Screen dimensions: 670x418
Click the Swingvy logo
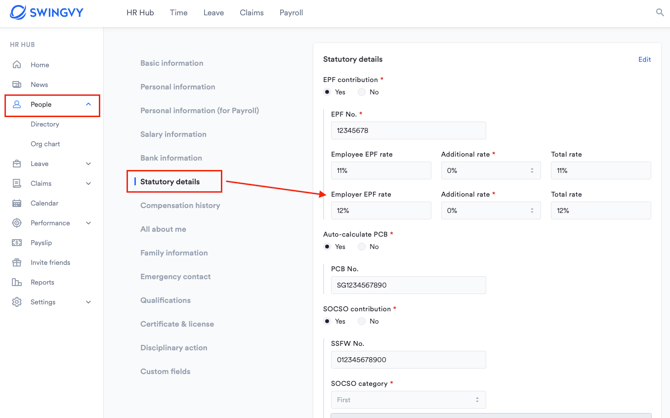pos(47,13)
